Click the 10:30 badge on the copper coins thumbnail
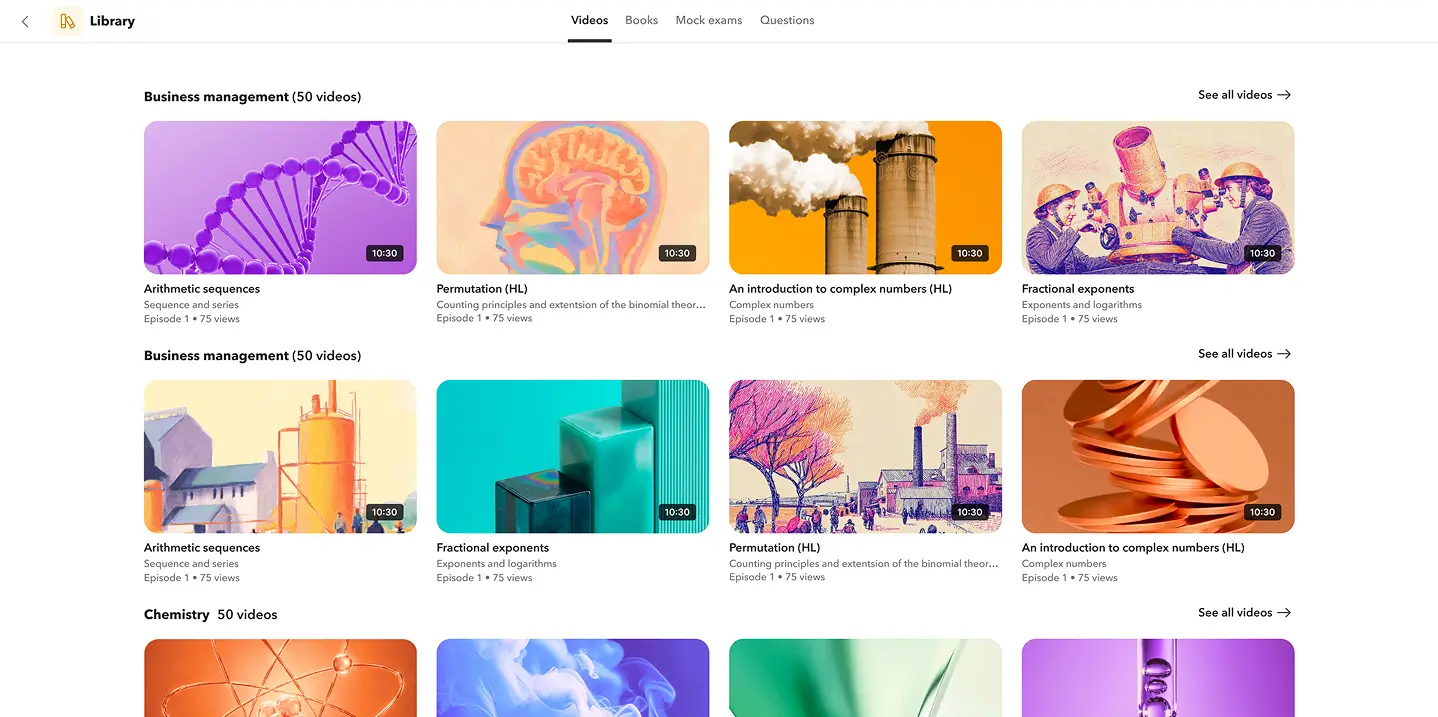 click(x=1262, y=512)
